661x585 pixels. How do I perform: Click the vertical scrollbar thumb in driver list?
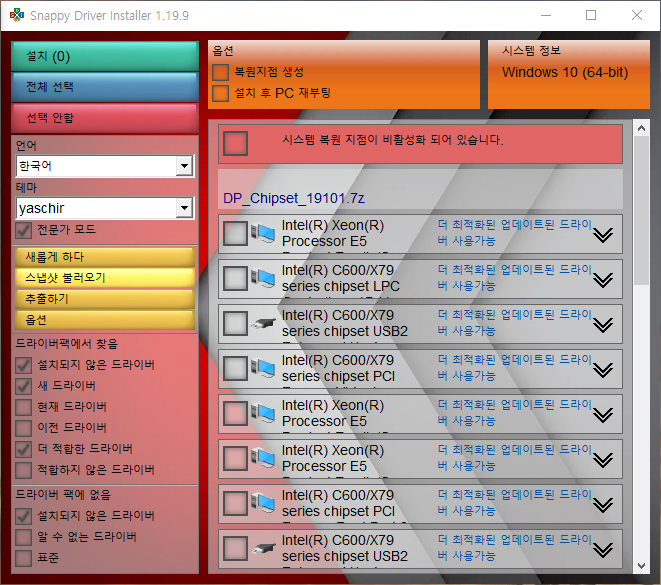641,210
